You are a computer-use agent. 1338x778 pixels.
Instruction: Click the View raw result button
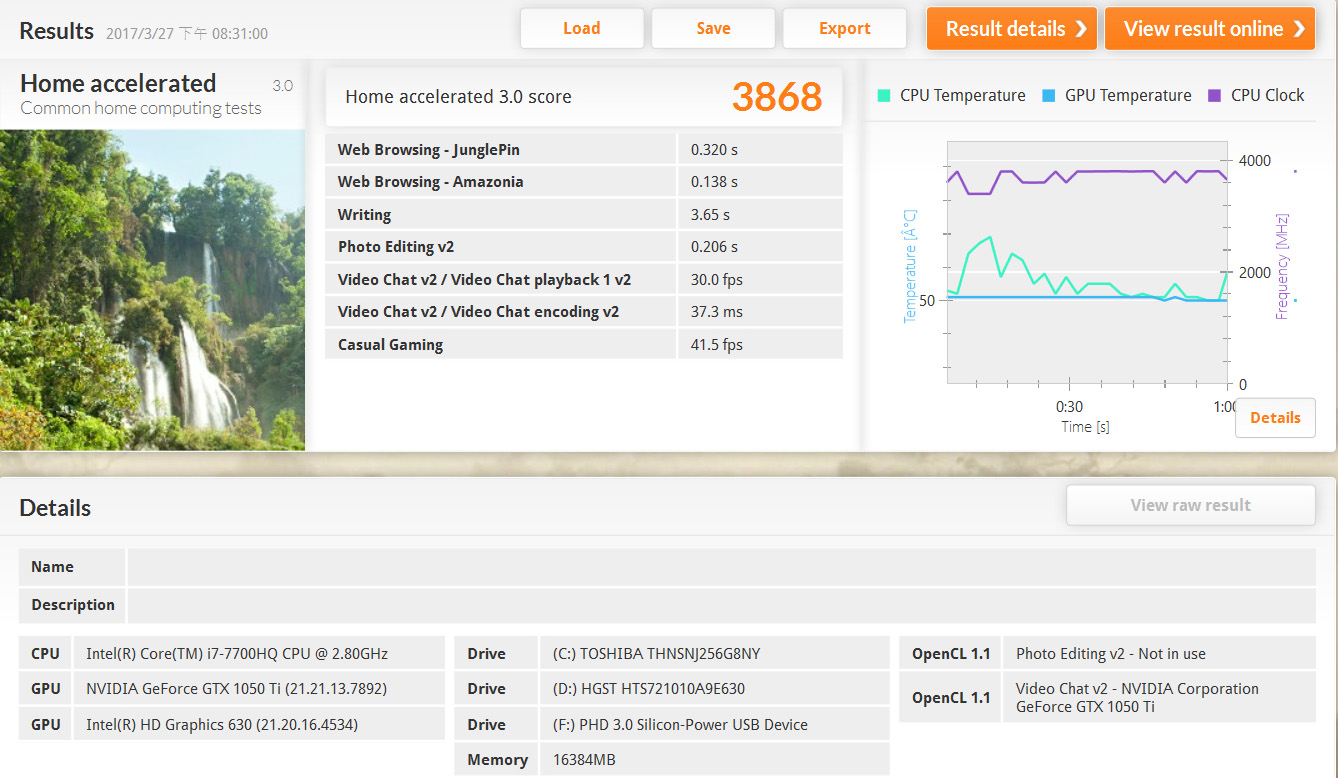click(1190, 505)
